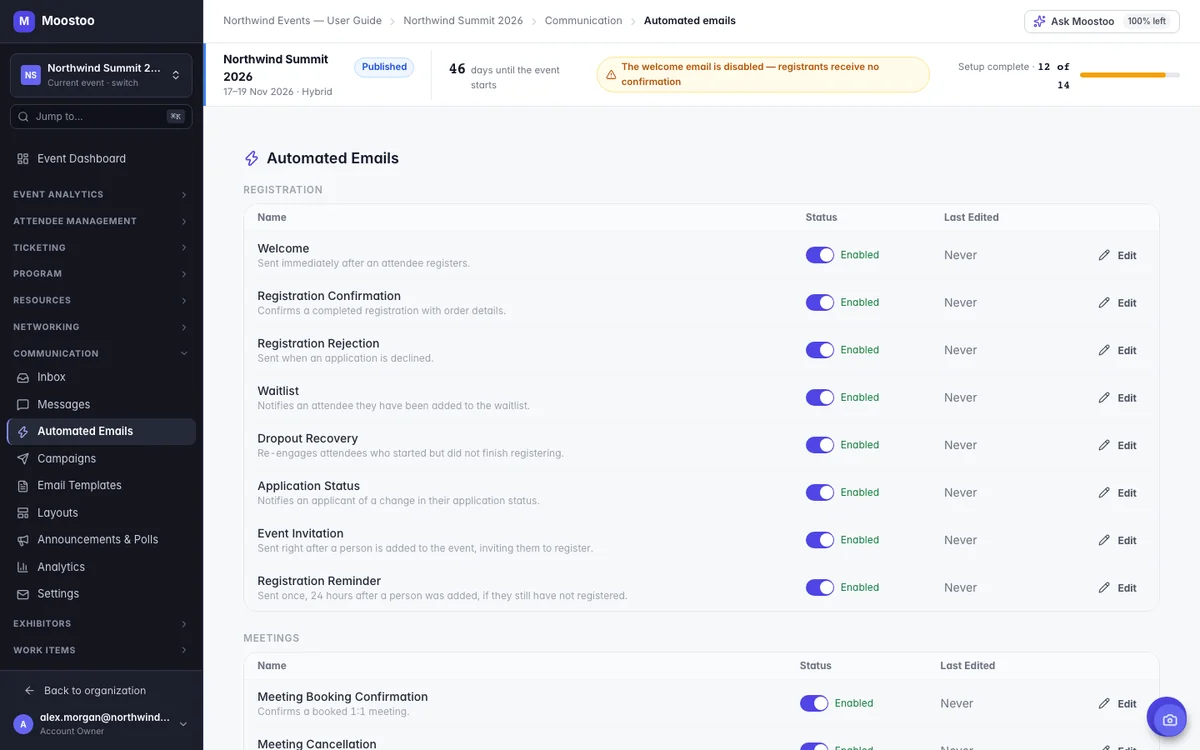Click the back arrow icon beside Back to organization
The image size is (1200, 750).
(30, 691)
